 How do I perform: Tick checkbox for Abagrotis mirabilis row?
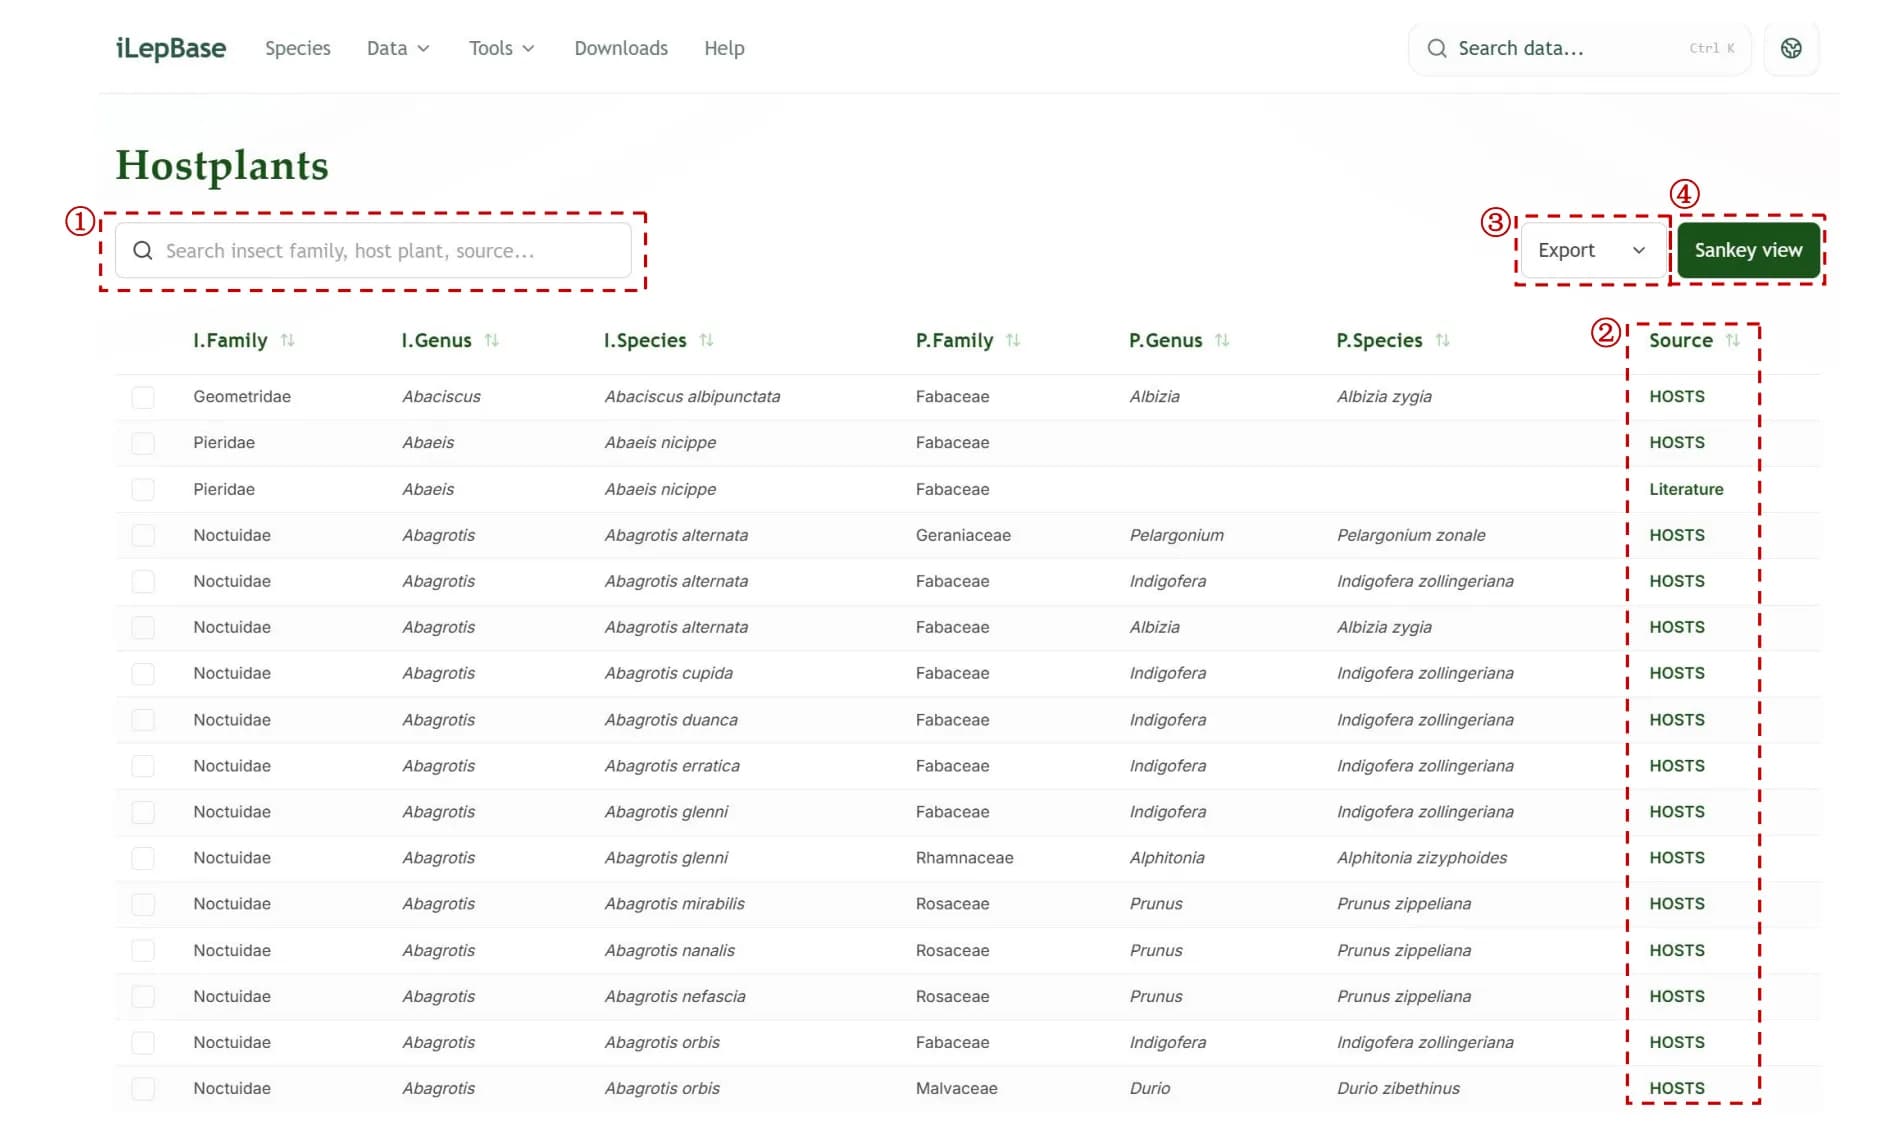click(x=143, y=904)
